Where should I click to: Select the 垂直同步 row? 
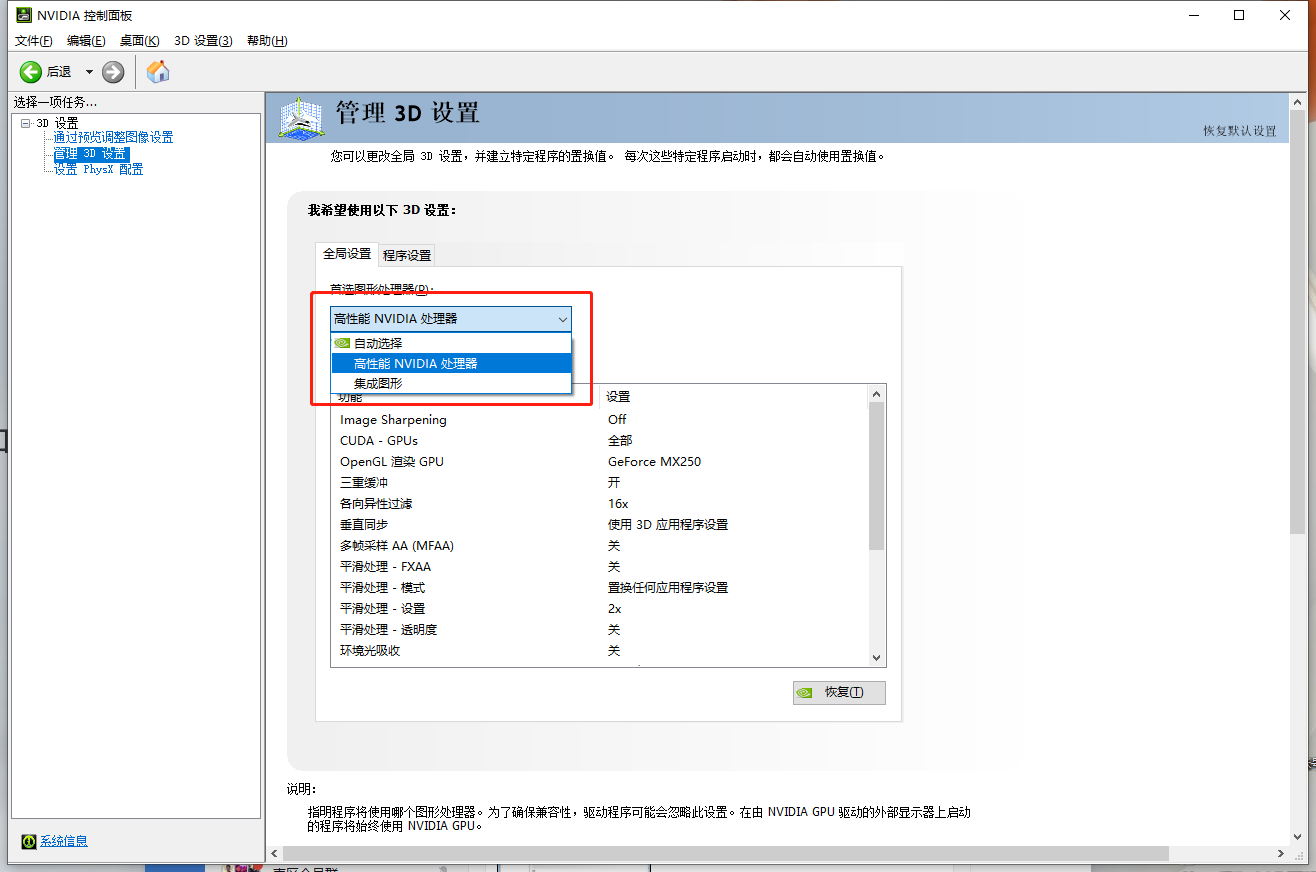click(598, 525)
